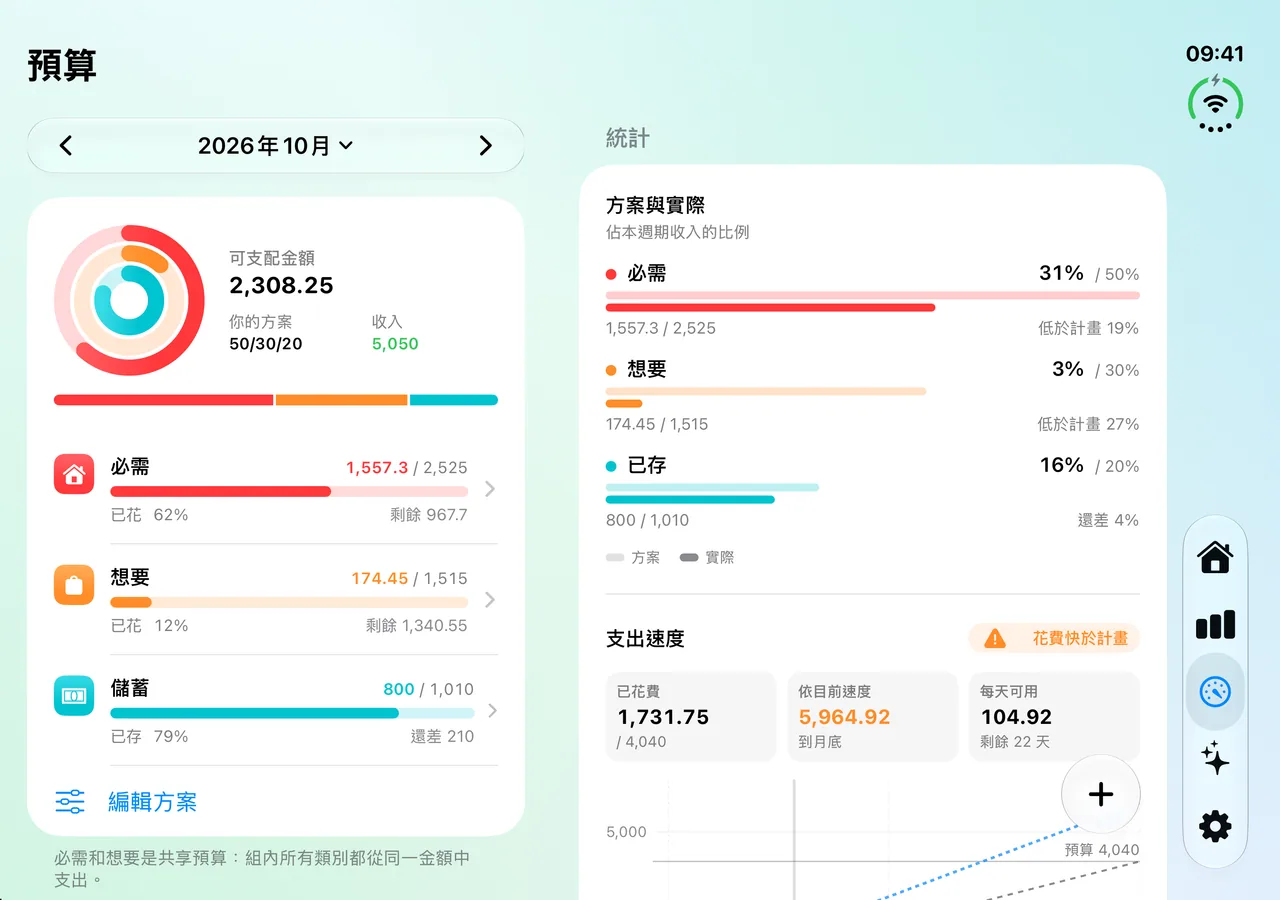Click the 編輯方案 sliders icon
This screenshot has height=900, width=1280.
(70, 802)
